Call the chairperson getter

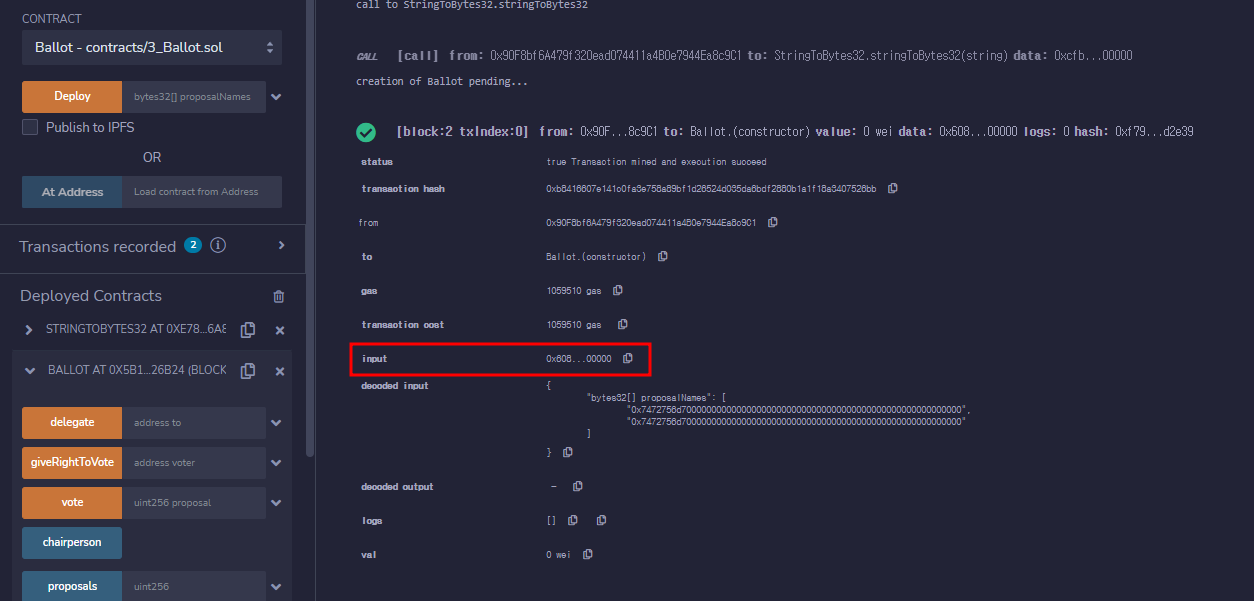coord(72,543)
